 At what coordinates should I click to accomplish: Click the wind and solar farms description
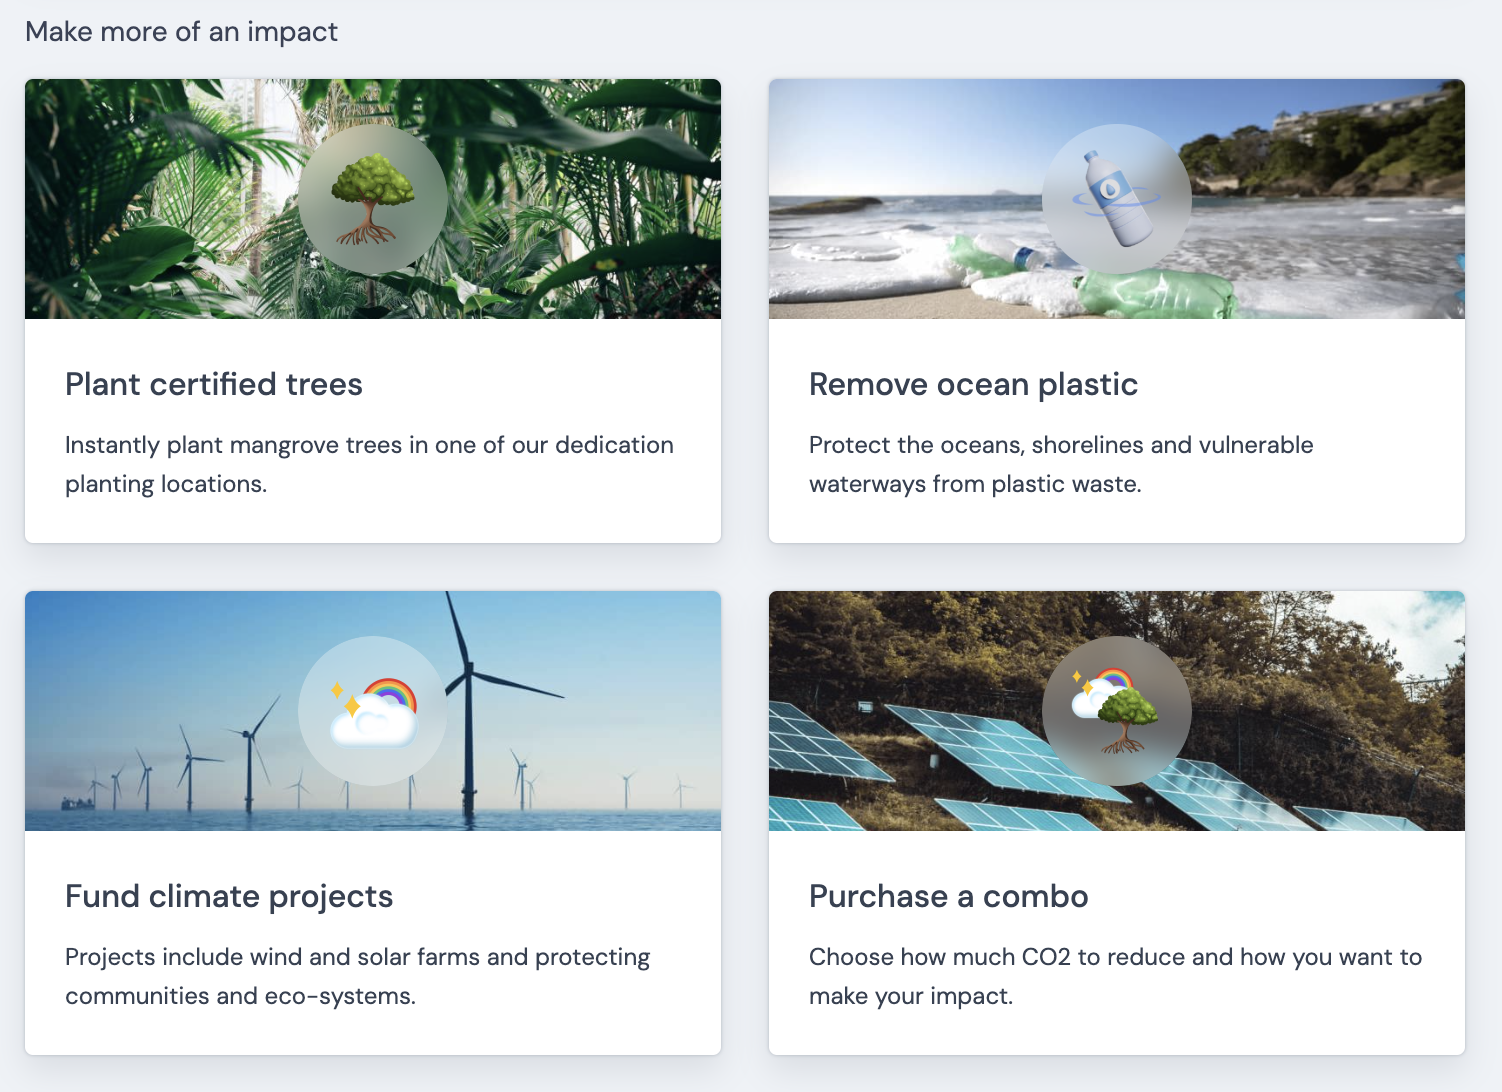(357, 976)
